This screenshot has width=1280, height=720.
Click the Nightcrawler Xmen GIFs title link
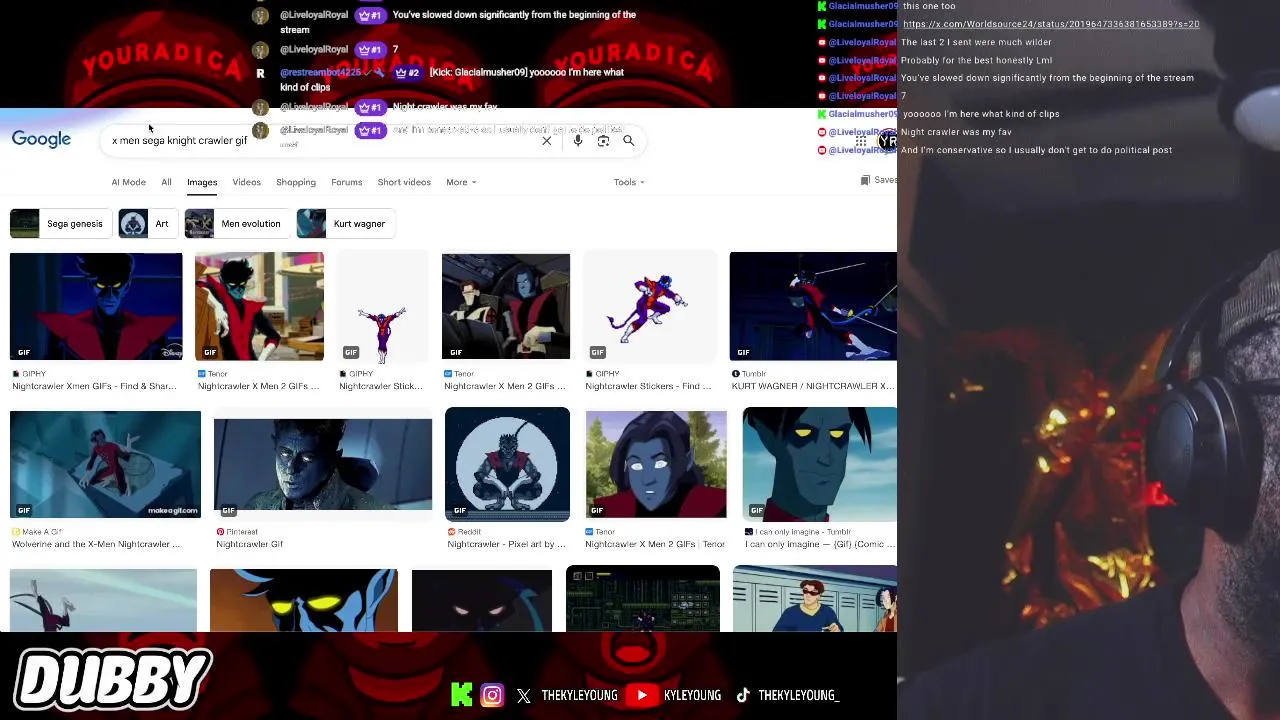(93, 386)
